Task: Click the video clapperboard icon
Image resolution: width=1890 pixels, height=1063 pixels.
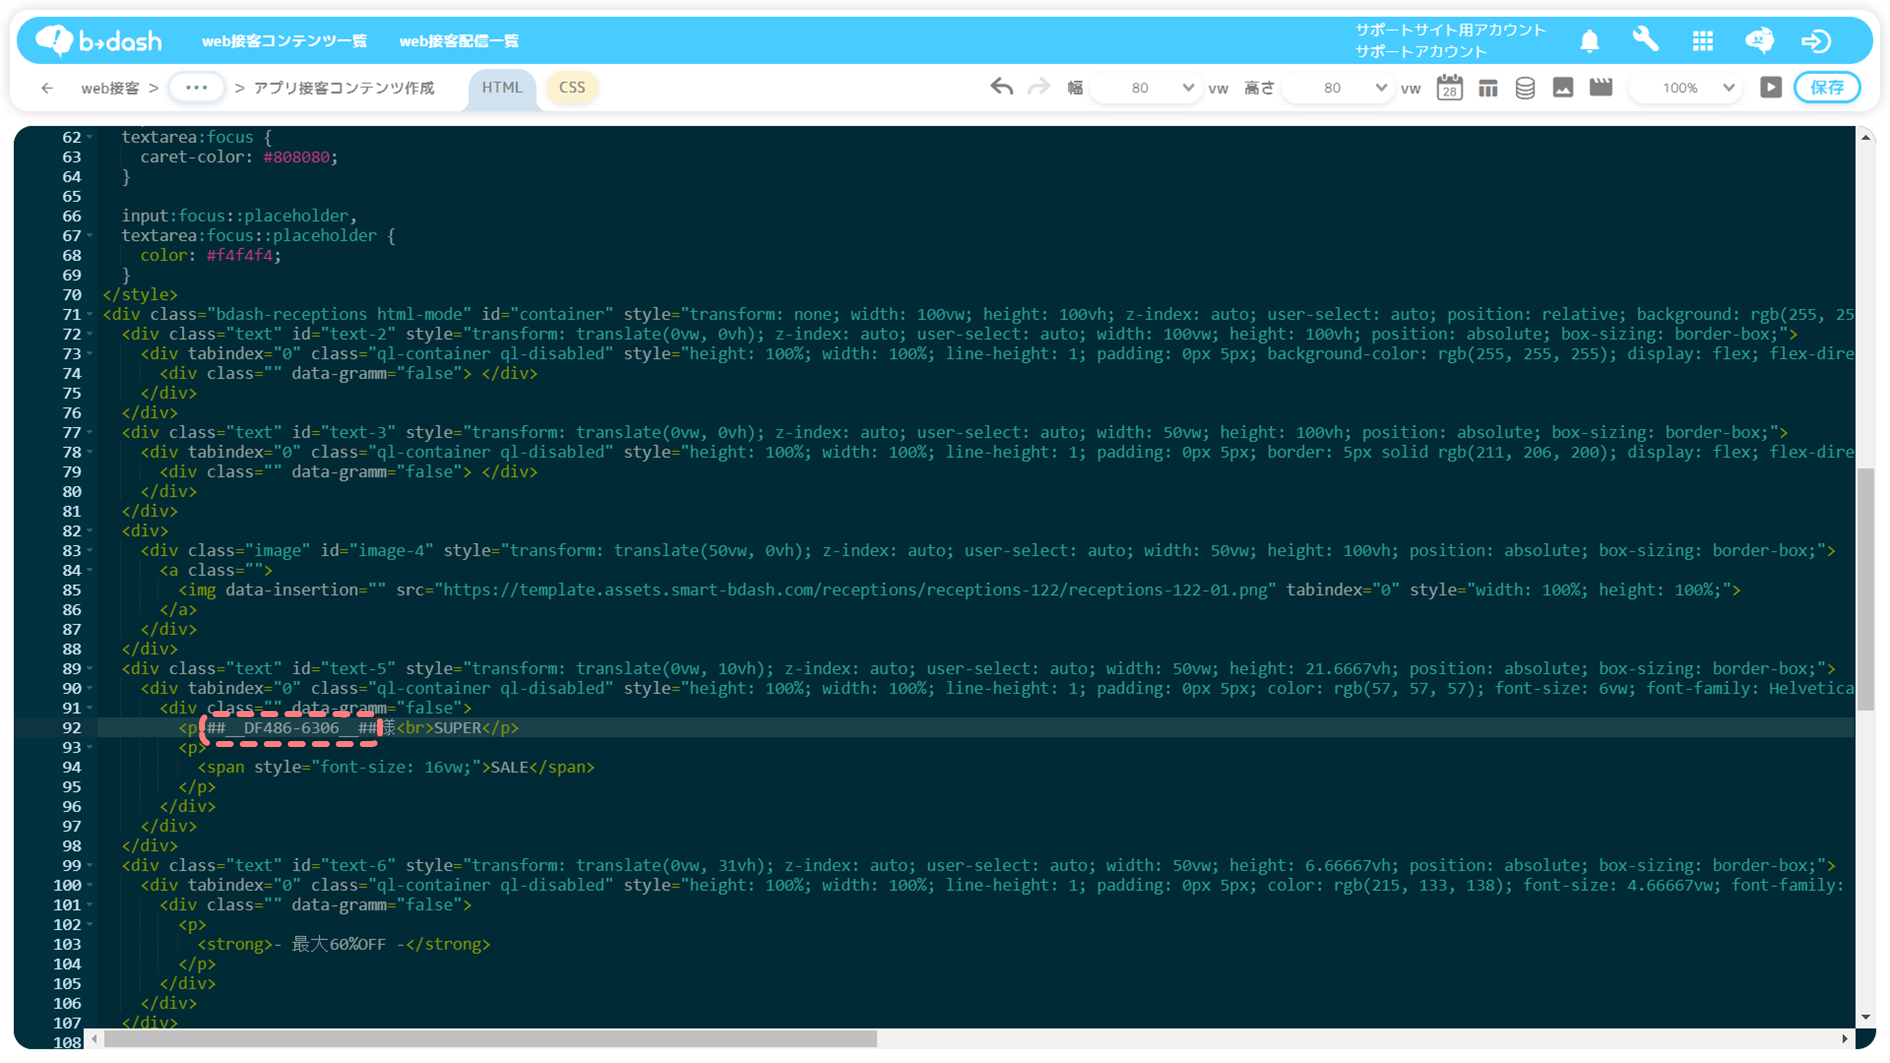Action: click(x=1600, y=88)
